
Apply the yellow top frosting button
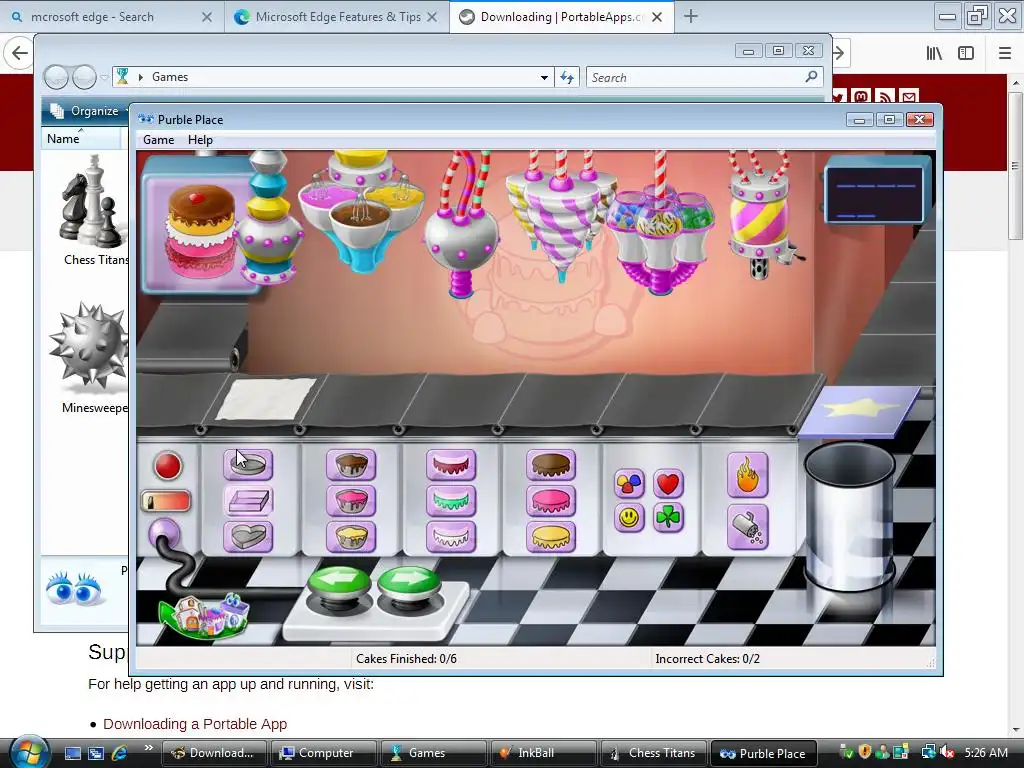551,537
